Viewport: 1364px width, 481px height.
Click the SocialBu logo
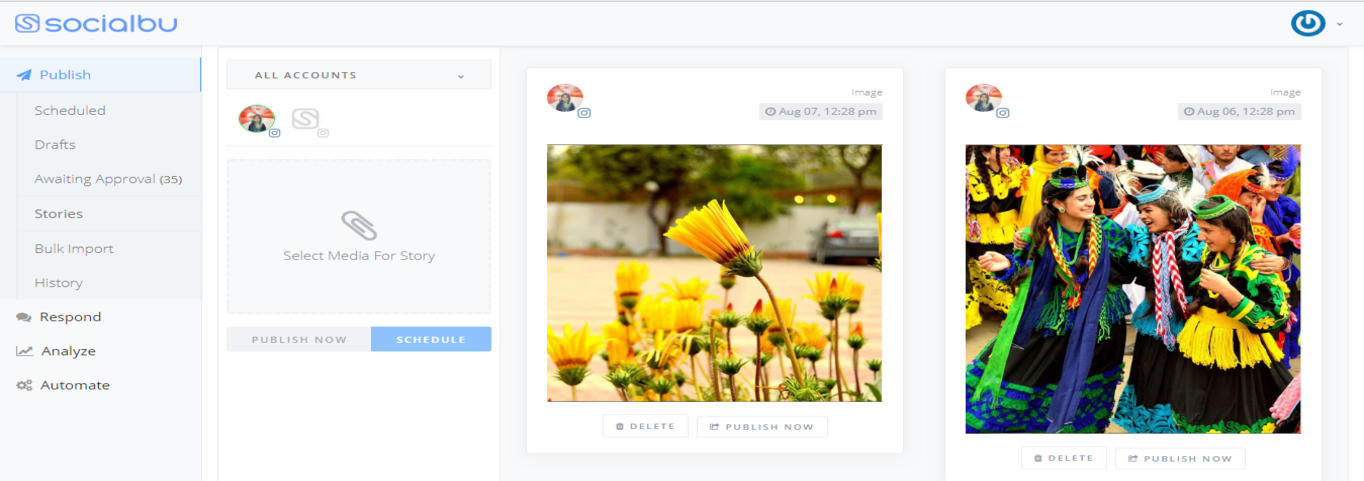96,23
